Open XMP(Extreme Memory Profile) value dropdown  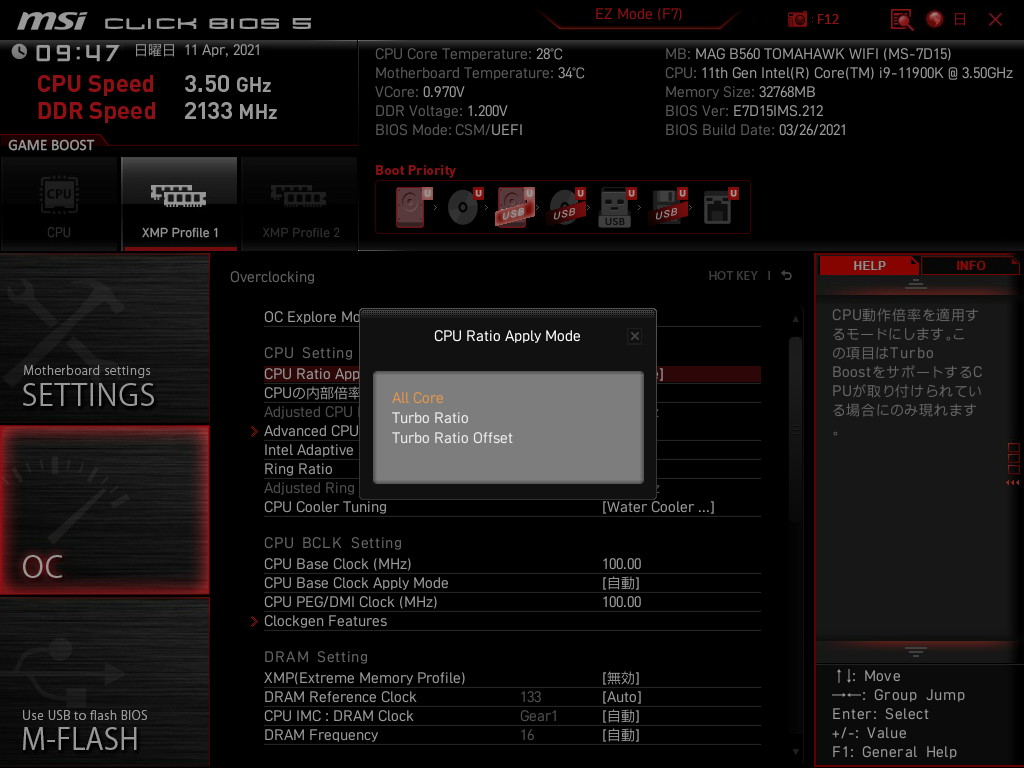pyautogui.click(x=620, y=678)
